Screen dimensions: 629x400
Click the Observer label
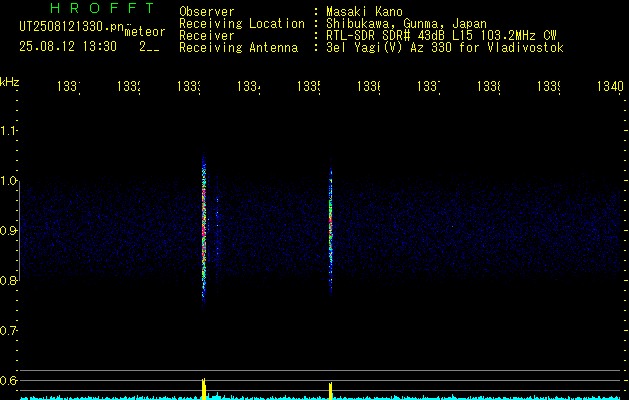(x=207, y=12)
